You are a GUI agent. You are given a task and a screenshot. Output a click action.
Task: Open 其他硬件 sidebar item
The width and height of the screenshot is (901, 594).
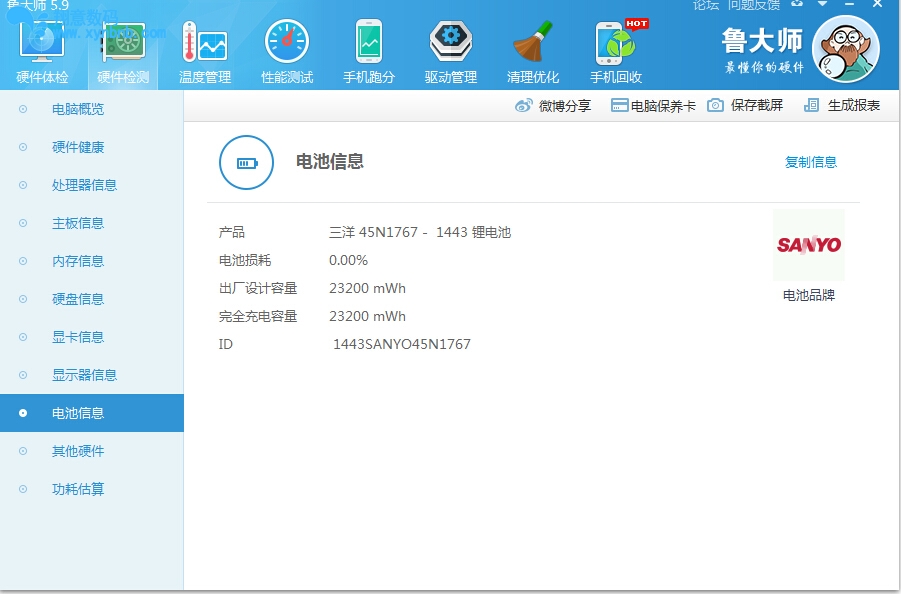click(x=78, y=451)
